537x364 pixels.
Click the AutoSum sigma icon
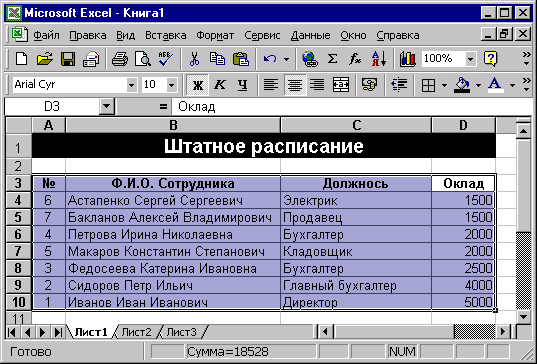[333, 59]
